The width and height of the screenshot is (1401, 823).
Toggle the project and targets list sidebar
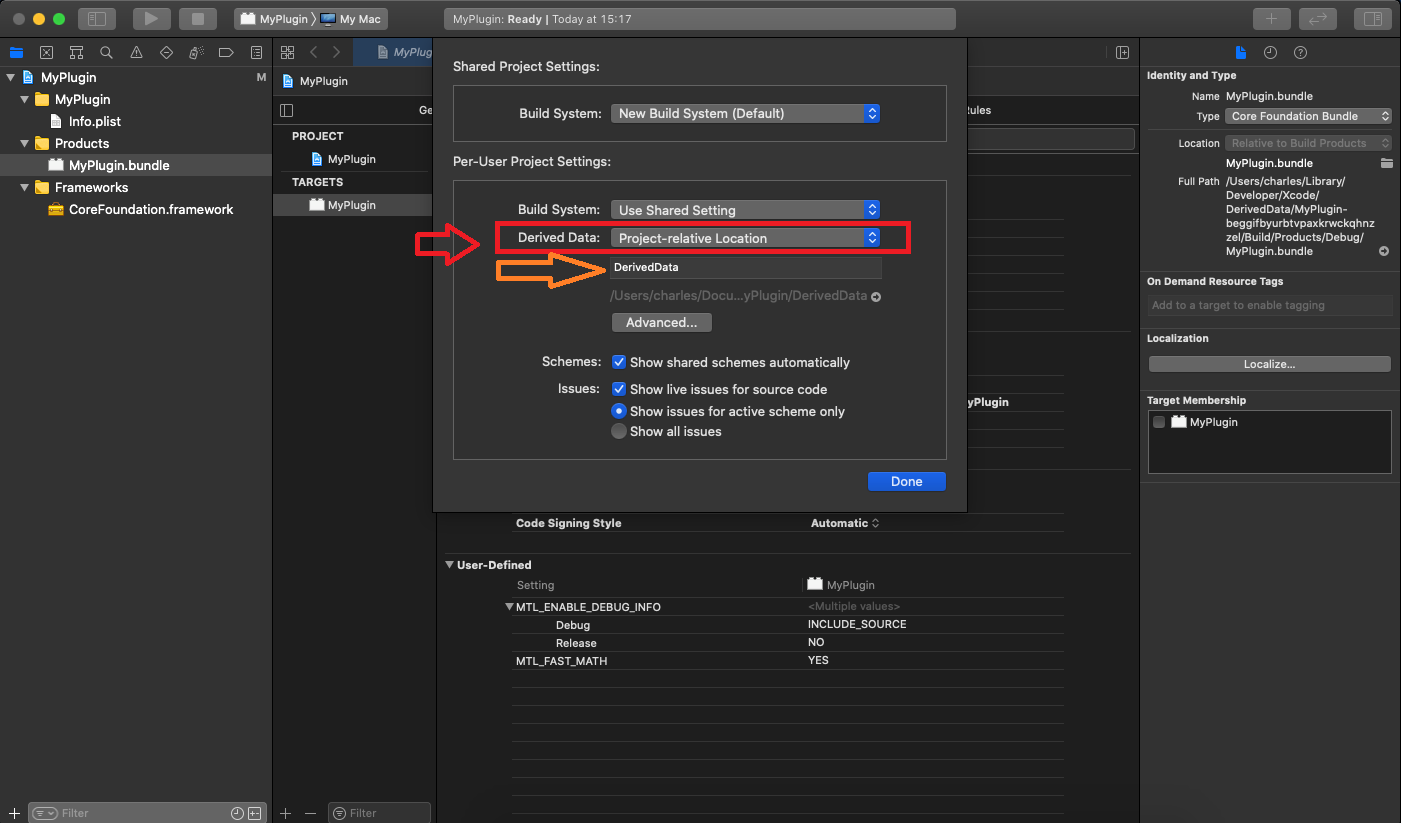[x=287, y=110]
